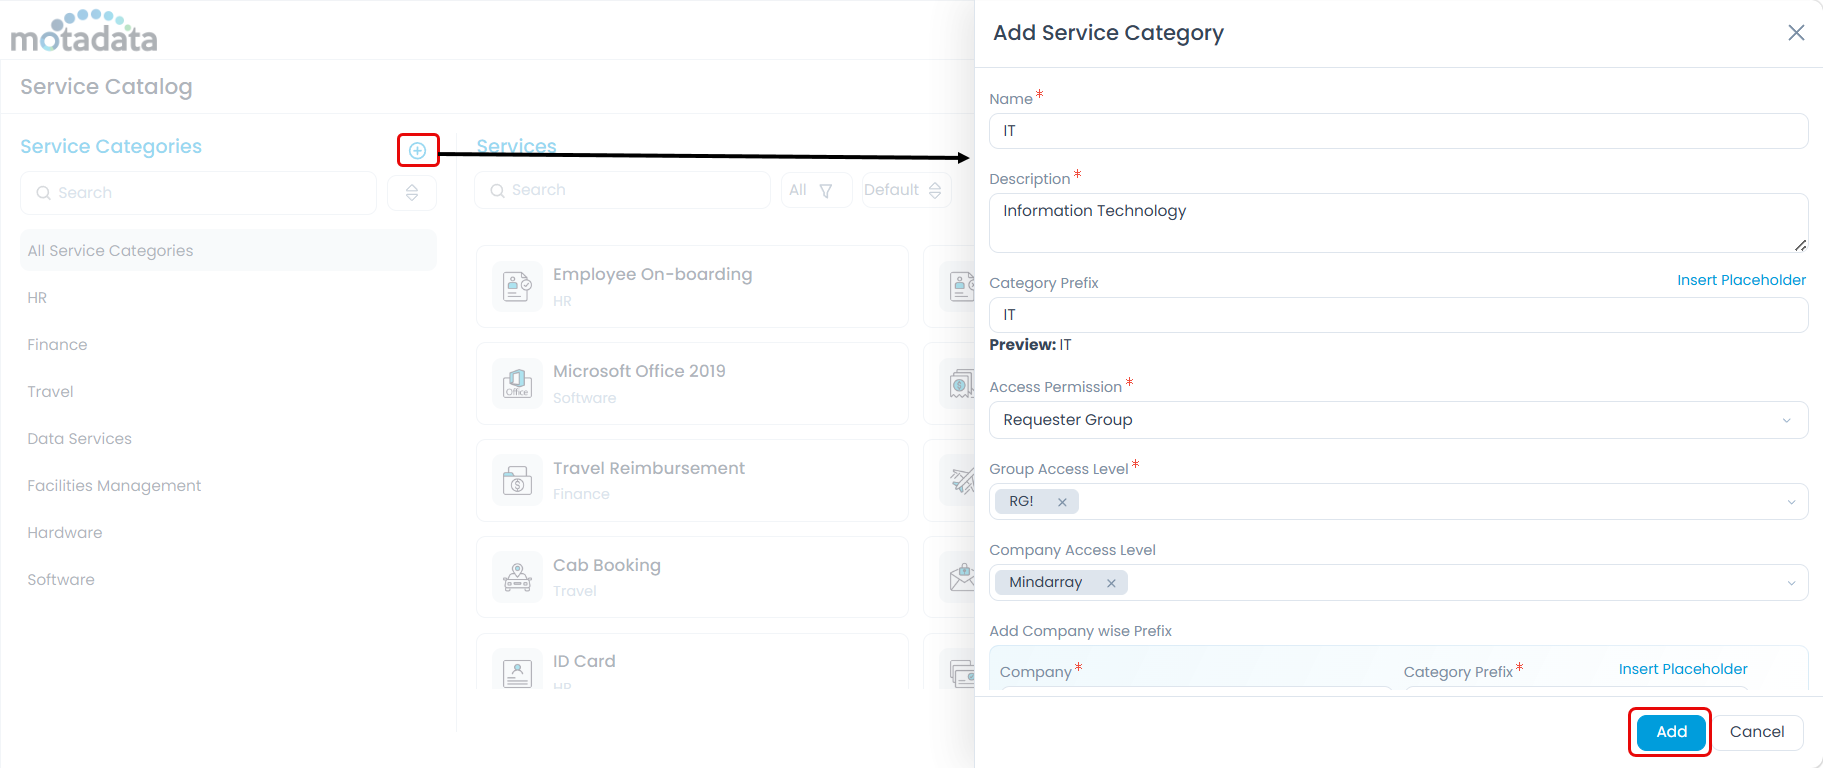The height and width of the screenshot is (768, 1823).
Task: Click the Category Prefix input field
Action: coord(1398,315)
